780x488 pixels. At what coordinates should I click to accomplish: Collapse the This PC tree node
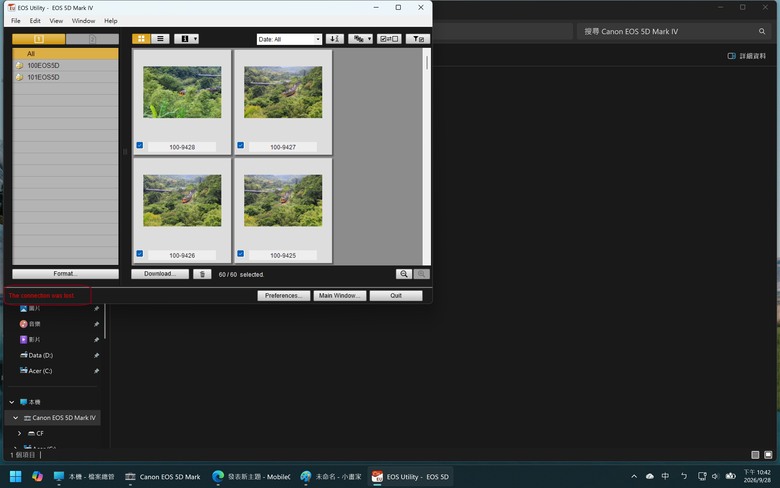click(x=12, y=402)
